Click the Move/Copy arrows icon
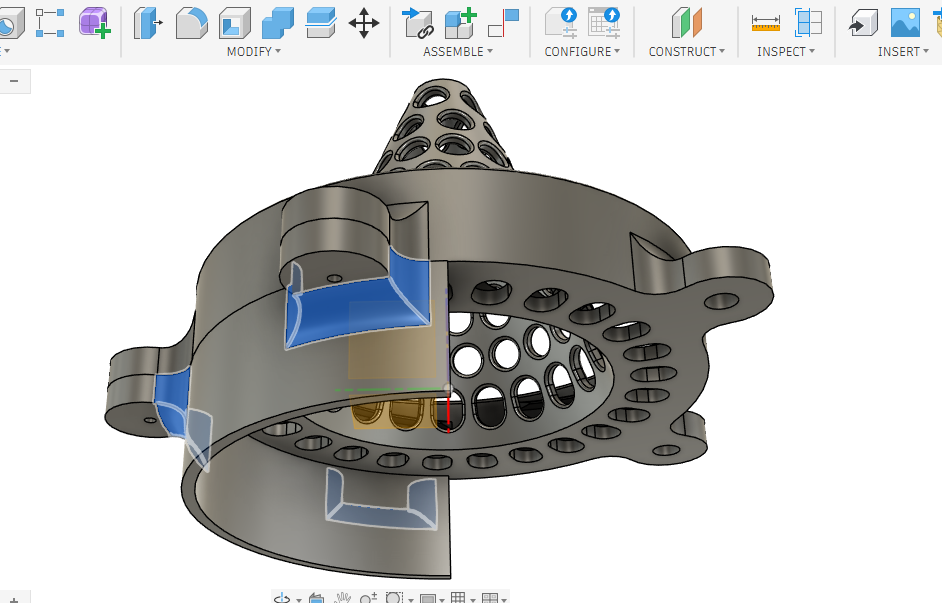Viewport: 942px width, 603px height. (363, 22)
